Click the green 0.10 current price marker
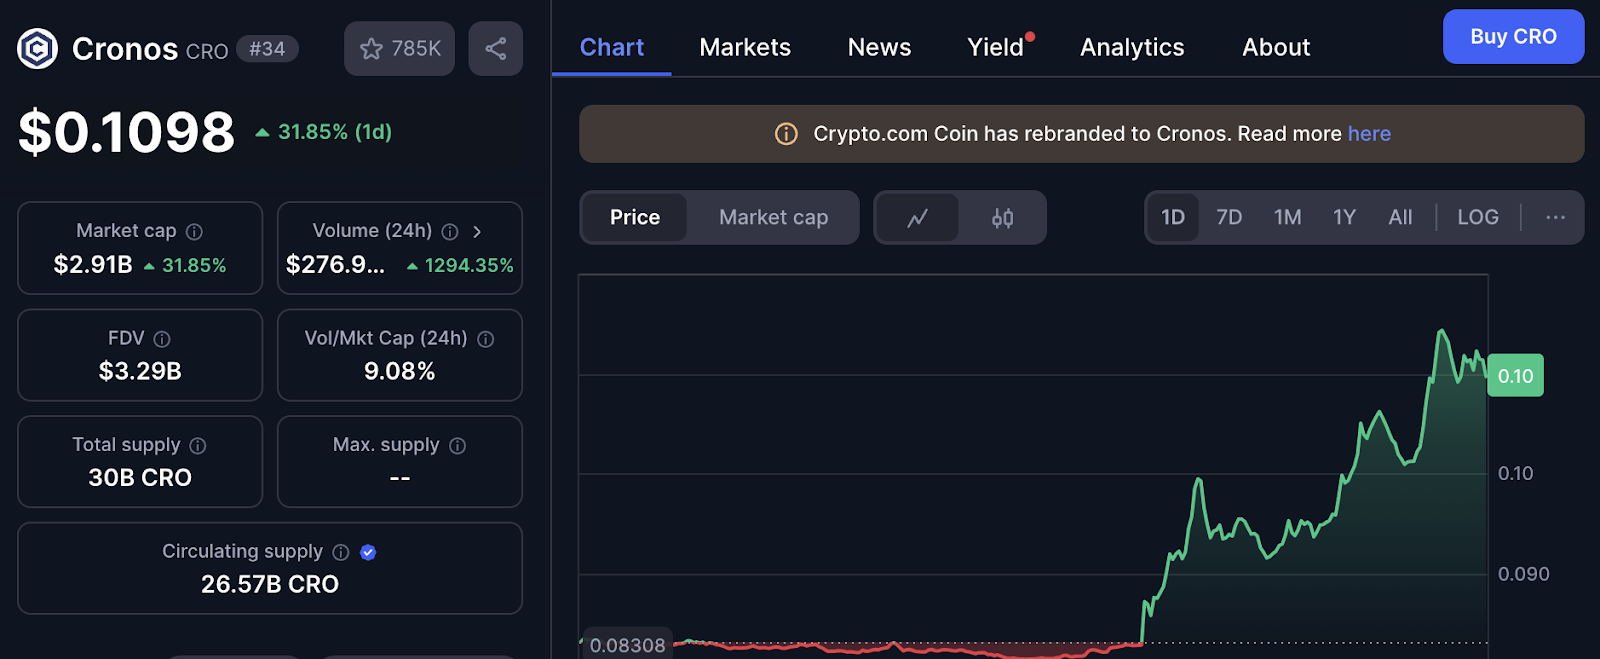This screenshot has width=1600, height=659. [1515, 376]
